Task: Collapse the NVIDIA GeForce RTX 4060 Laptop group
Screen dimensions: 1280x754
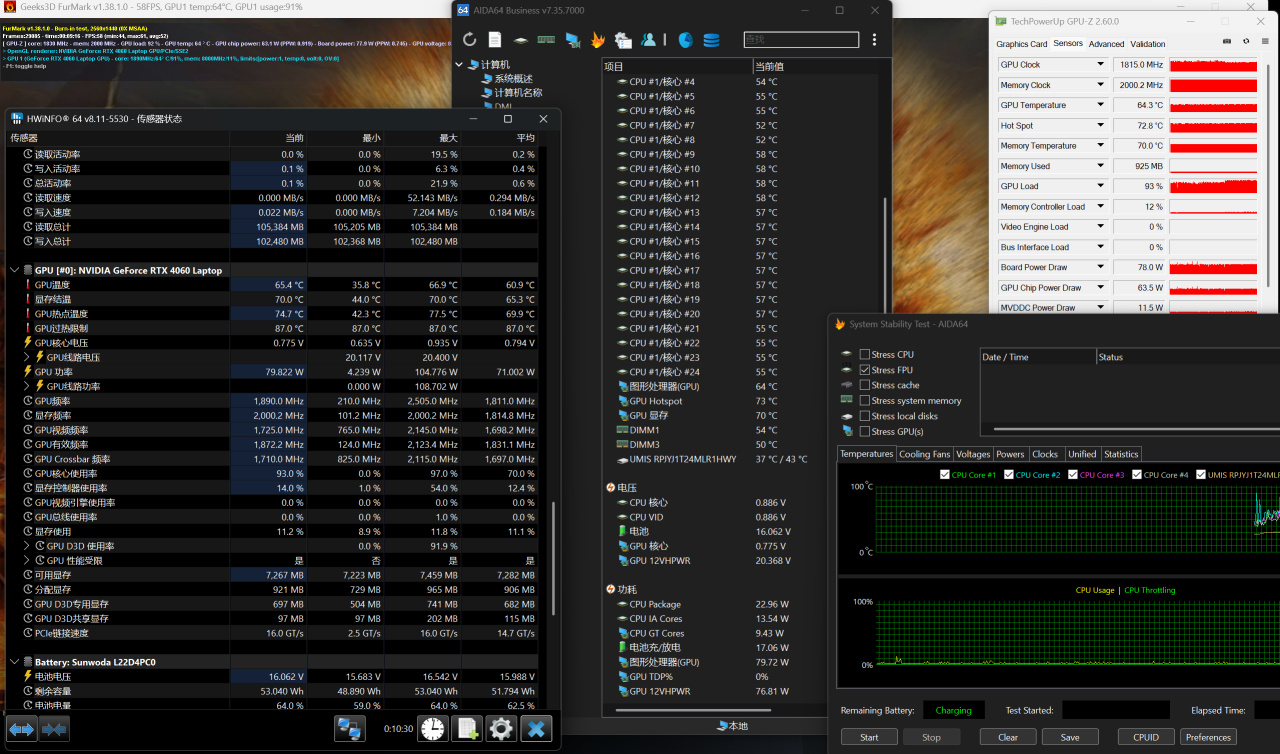Action: (15, 270)
